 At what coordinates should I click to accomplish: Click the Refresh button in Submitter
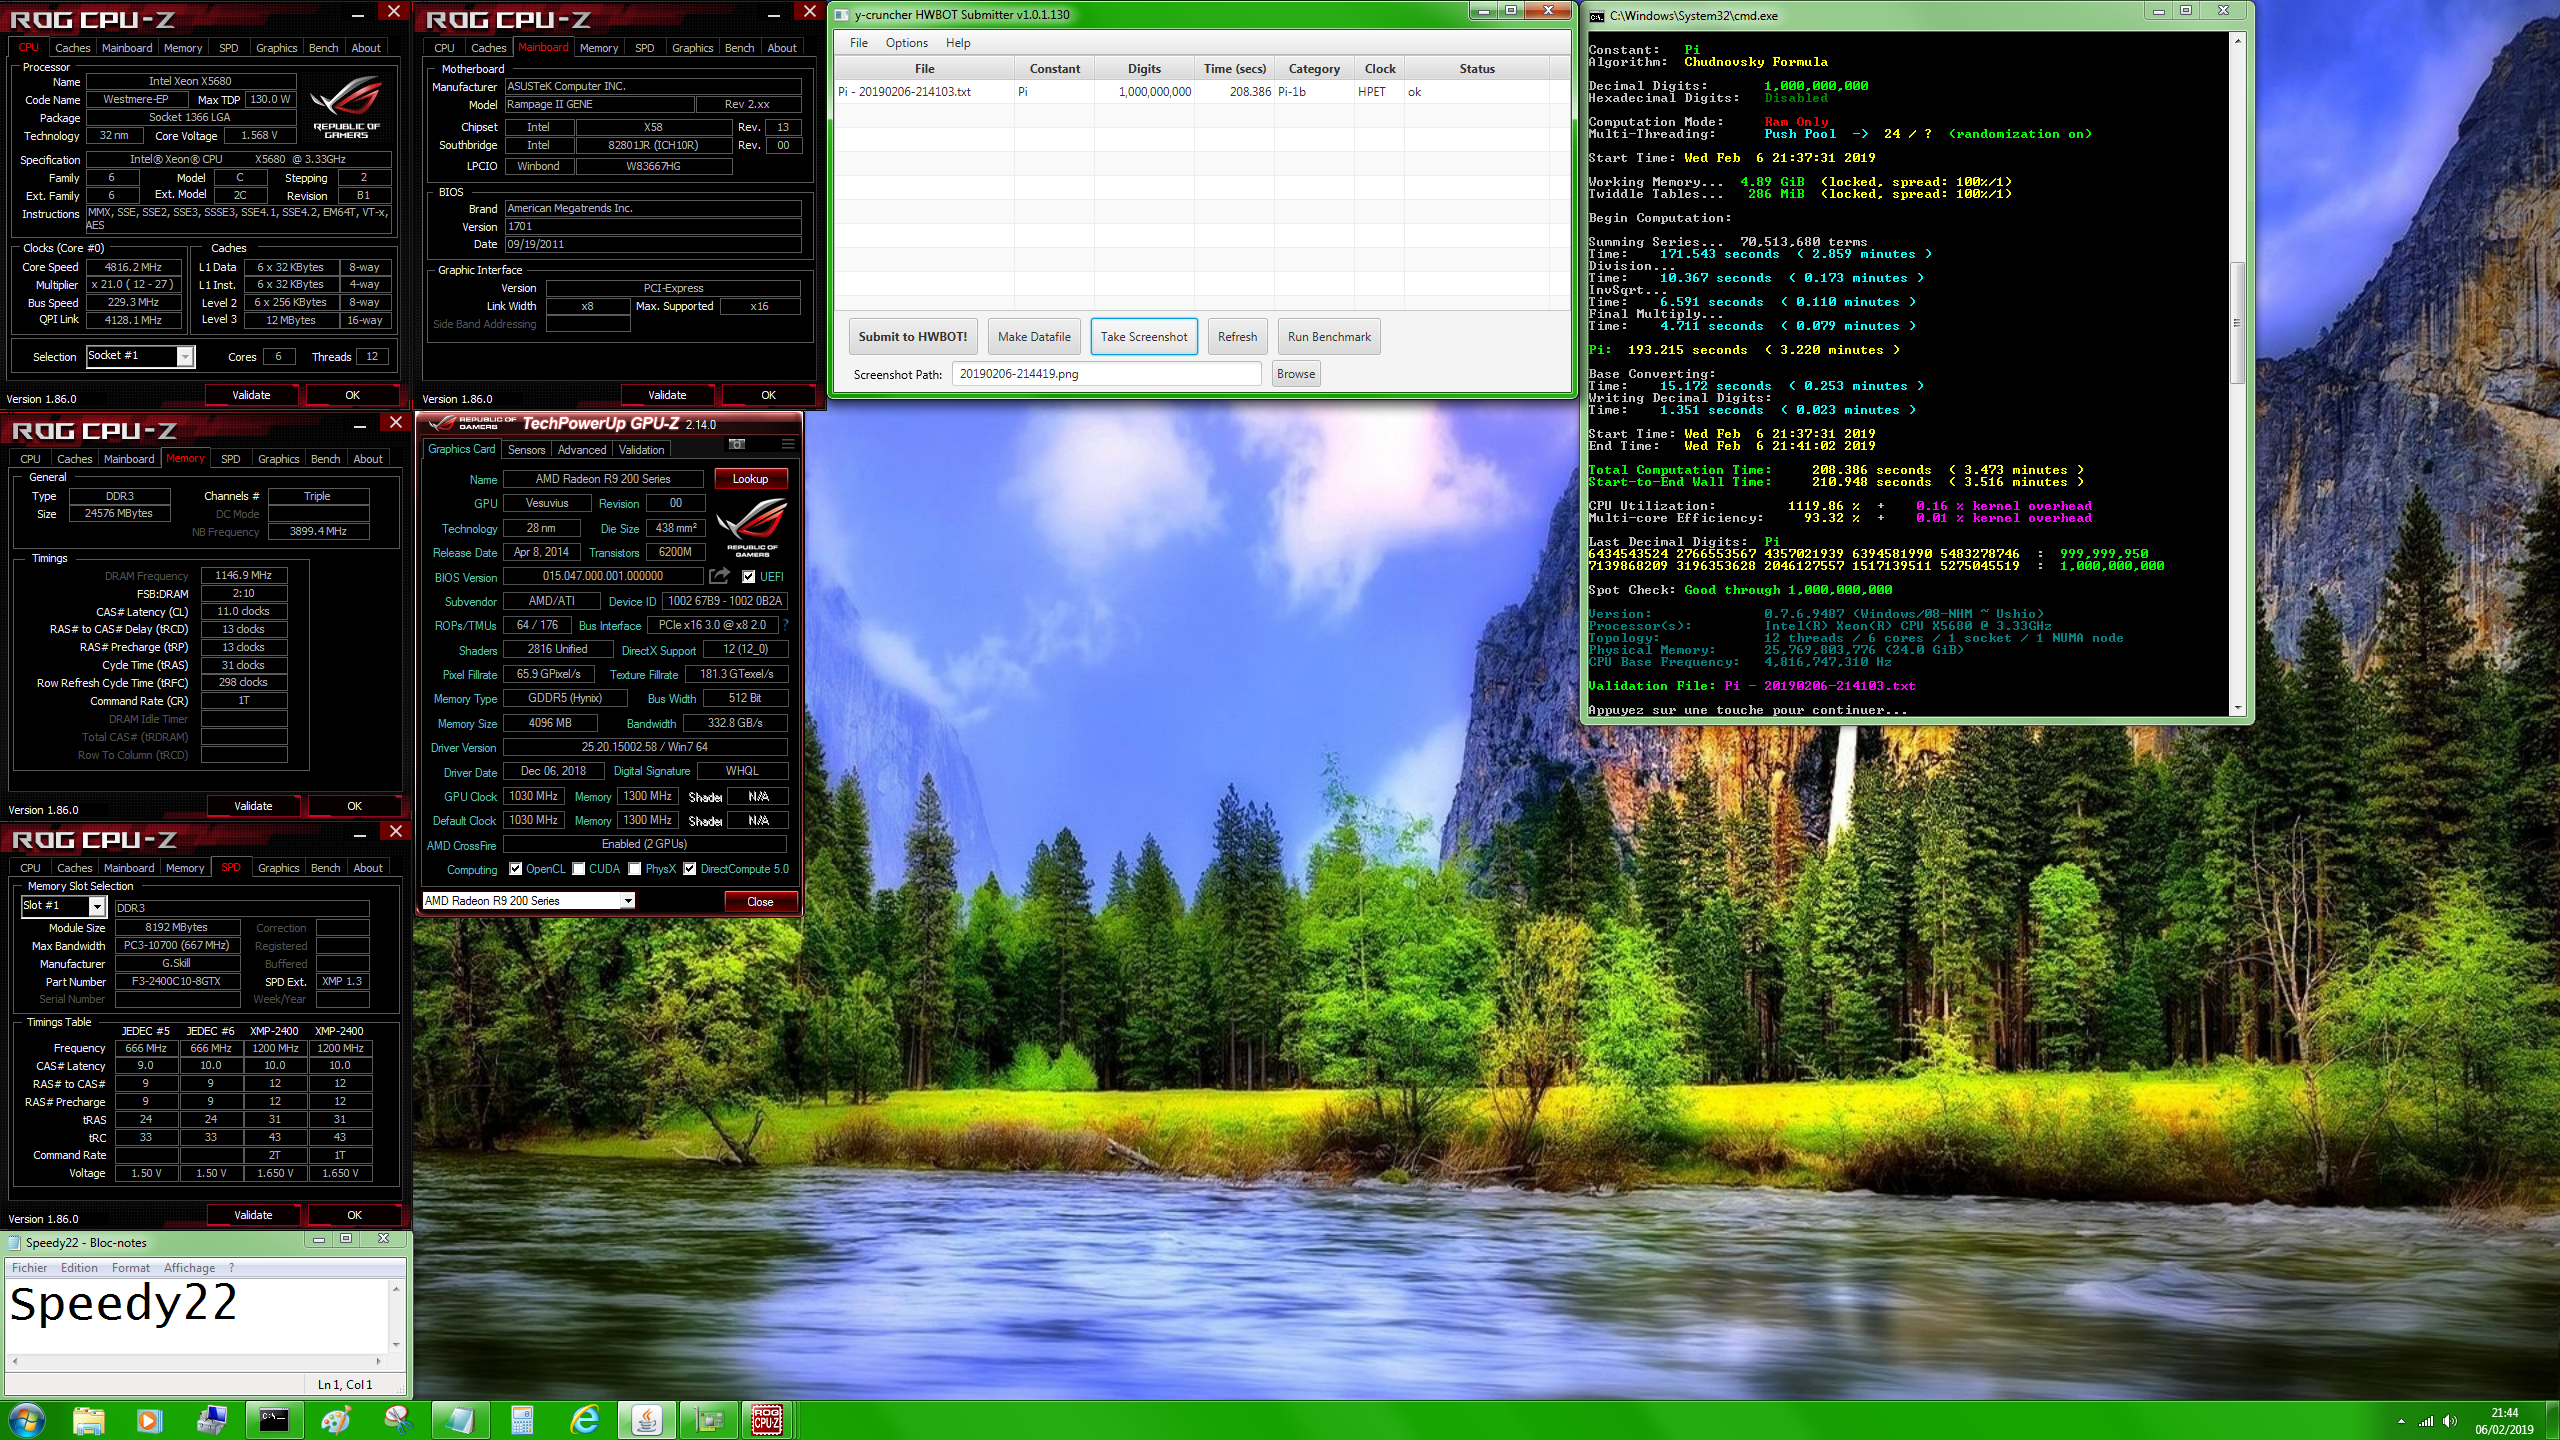pyautogui.click(x=1237, y=337)
